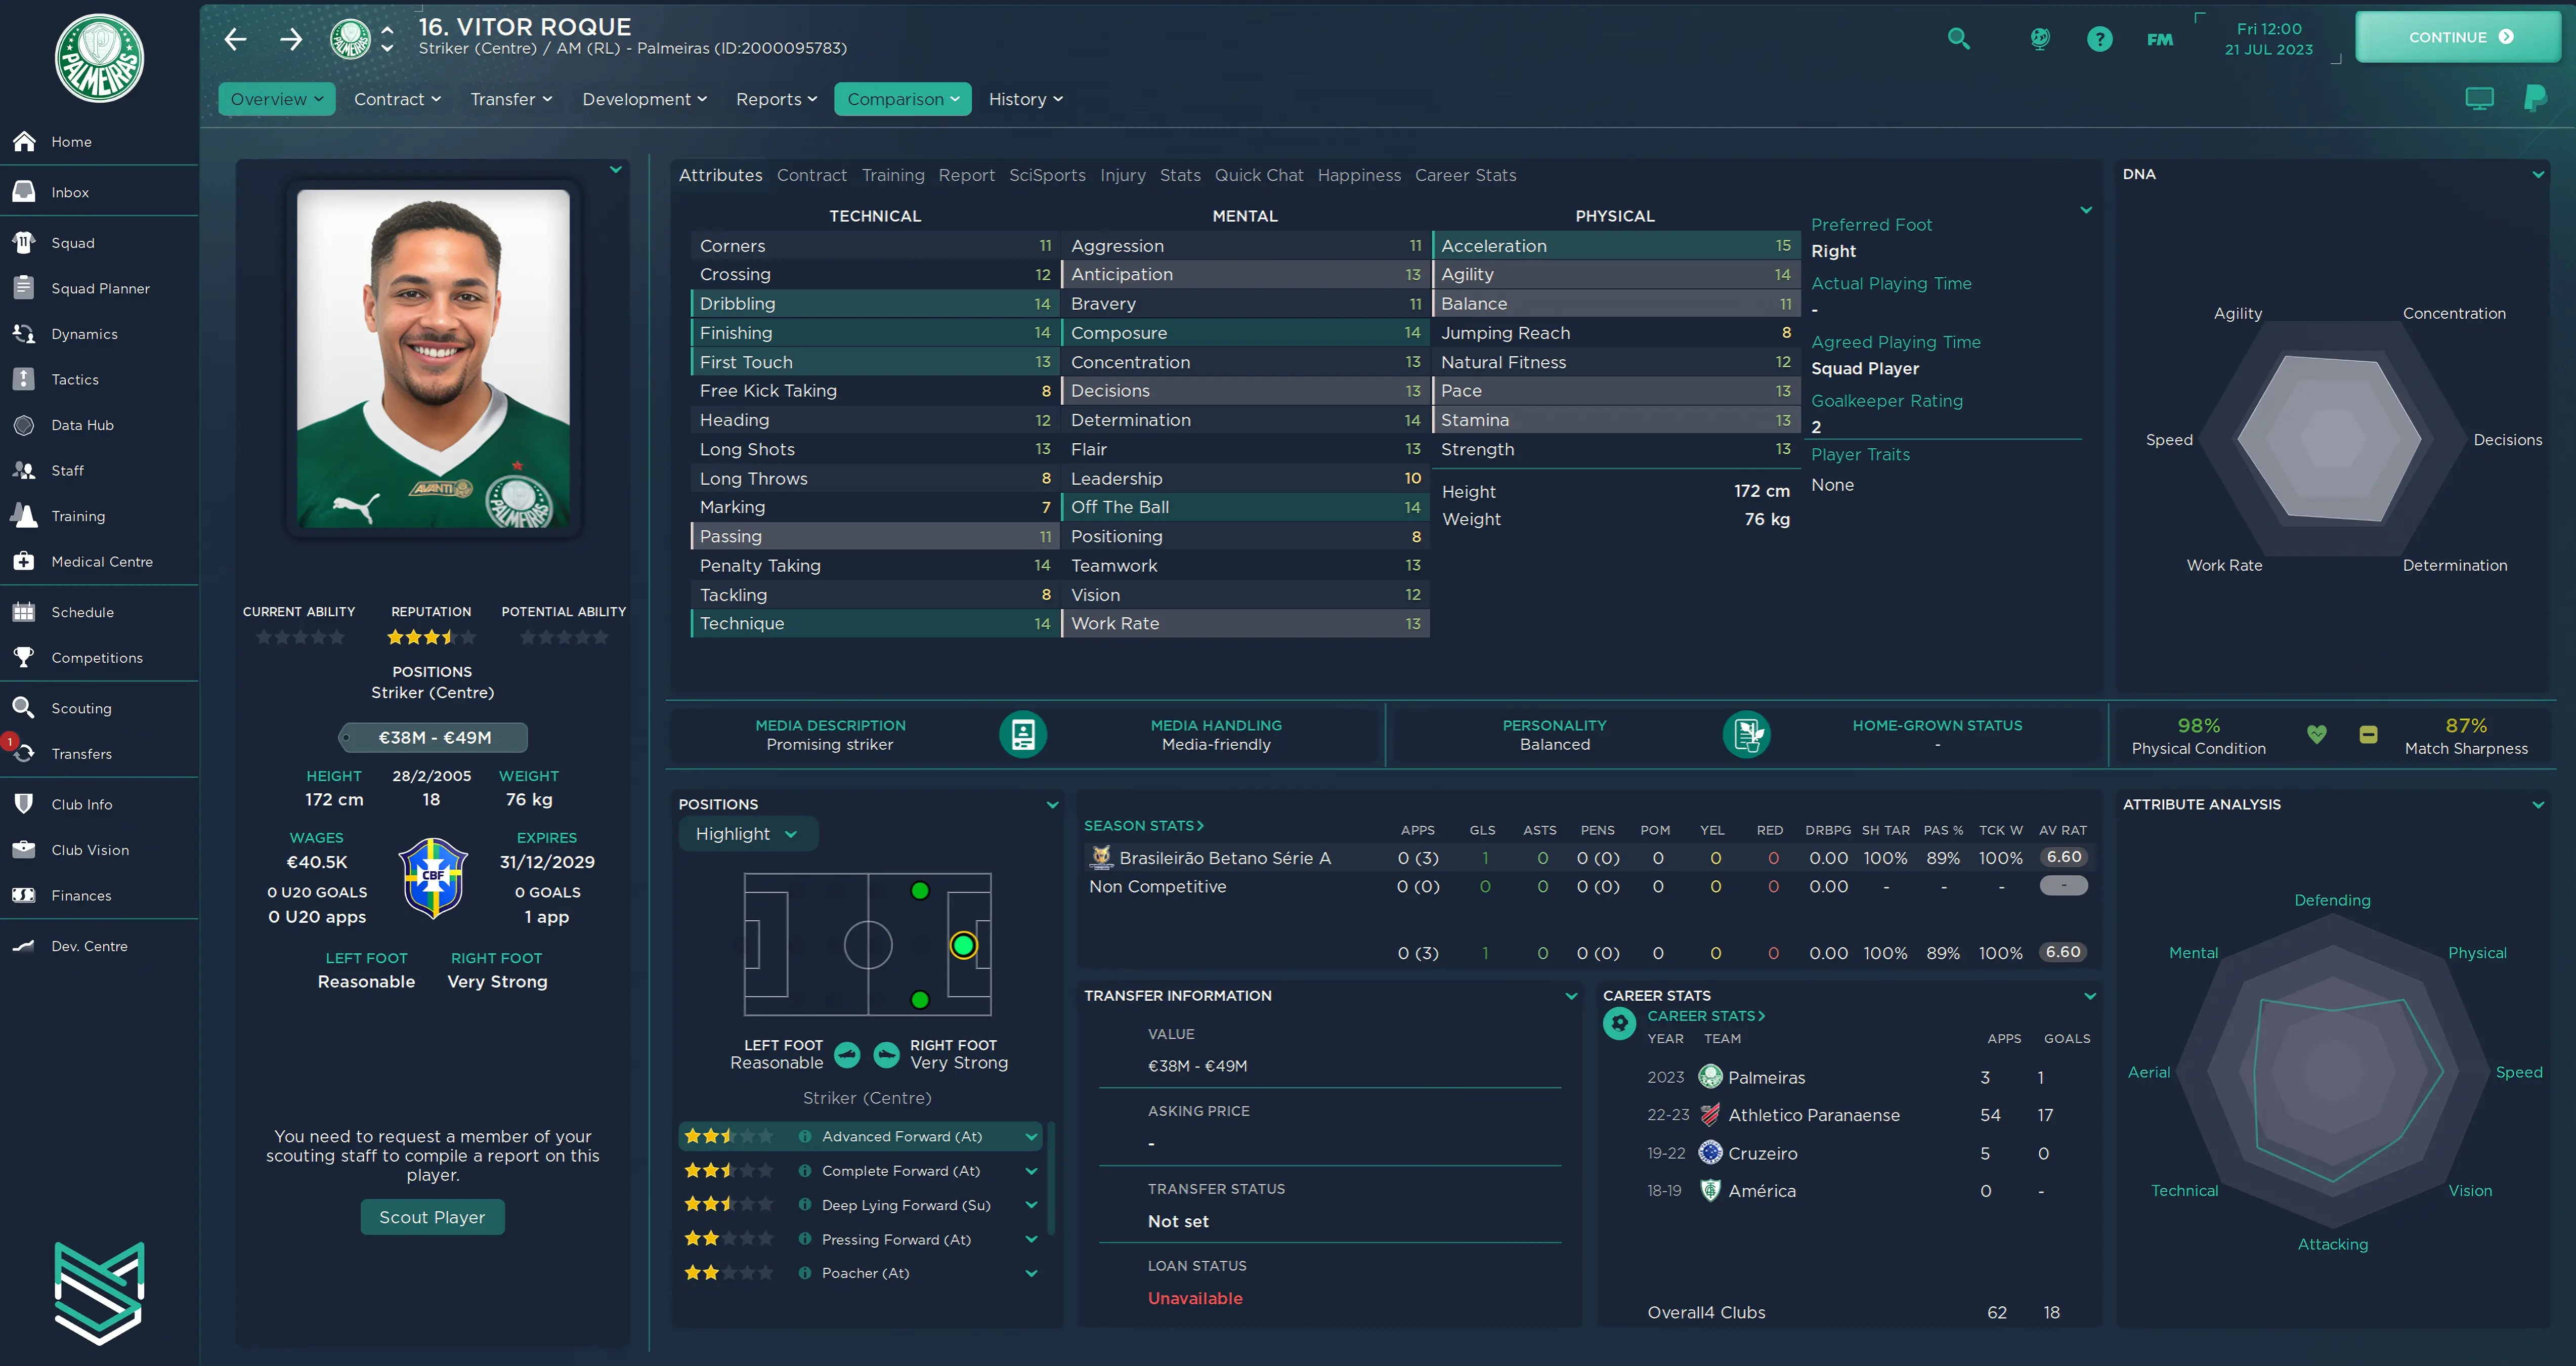
Task: Click the FM logo menu icon
Action: click(2159, 39)
